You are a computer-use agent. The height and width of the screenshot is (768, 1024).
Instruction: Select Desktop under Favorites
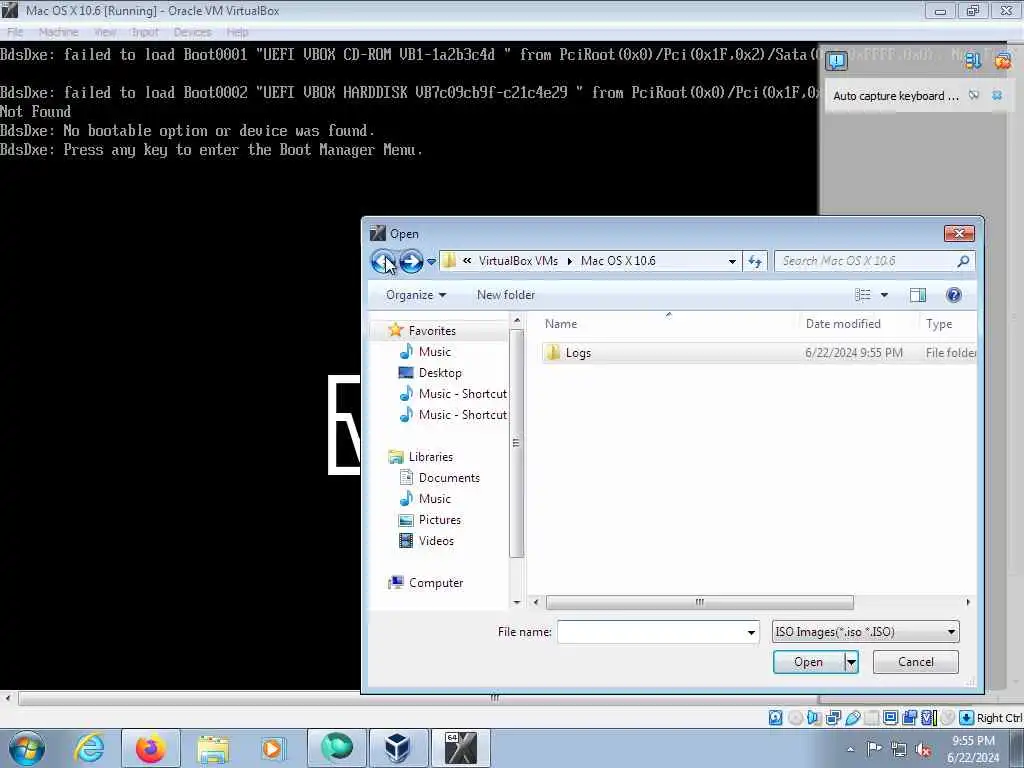[440, 373]
